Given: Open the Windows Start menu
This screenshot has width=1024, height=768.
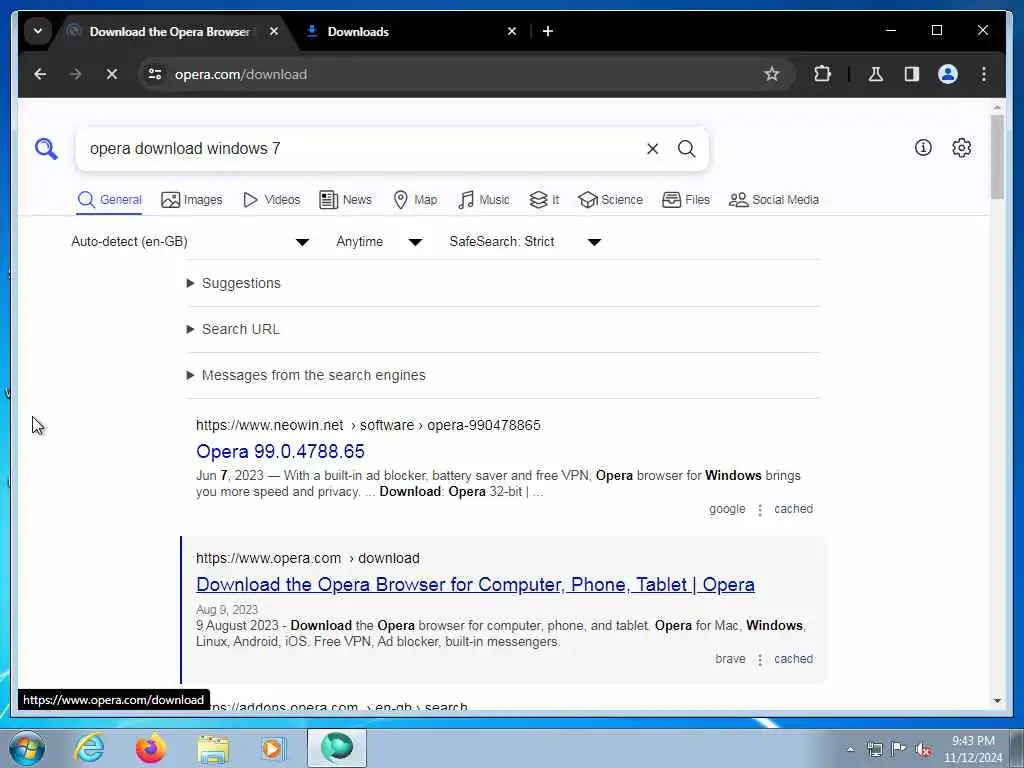Looking at the screenshot, I should [27, 748].
